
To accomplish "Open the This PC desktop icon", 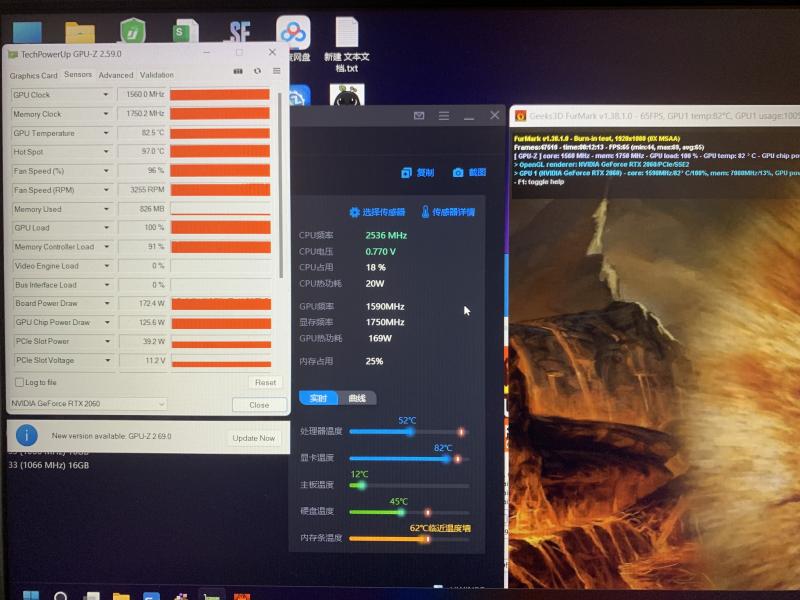I will coord(27,32).
